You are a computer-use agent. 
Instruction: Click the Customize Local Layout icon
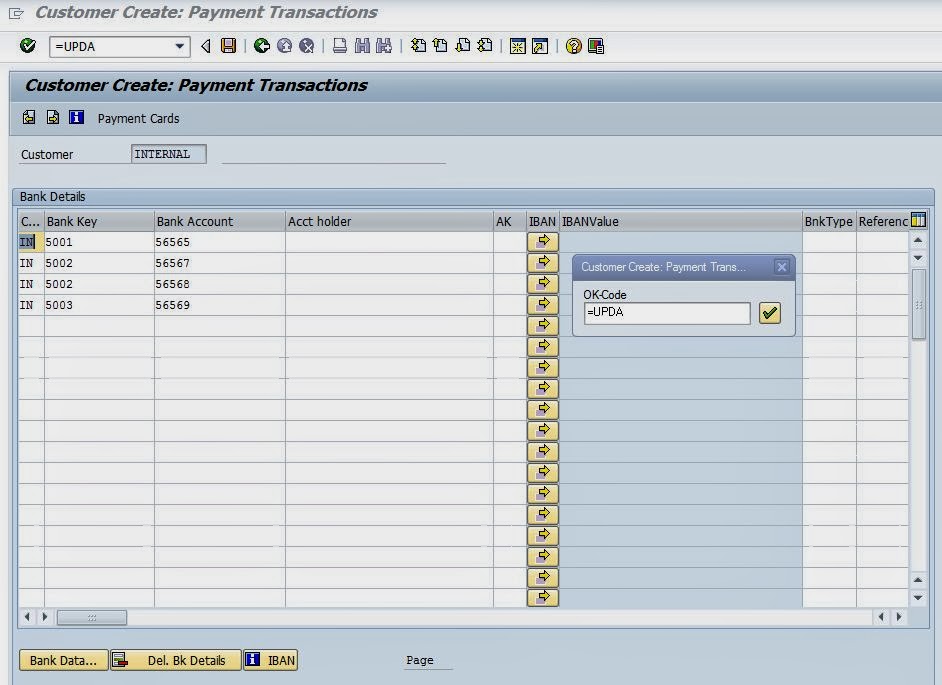(x=596, y=46)
